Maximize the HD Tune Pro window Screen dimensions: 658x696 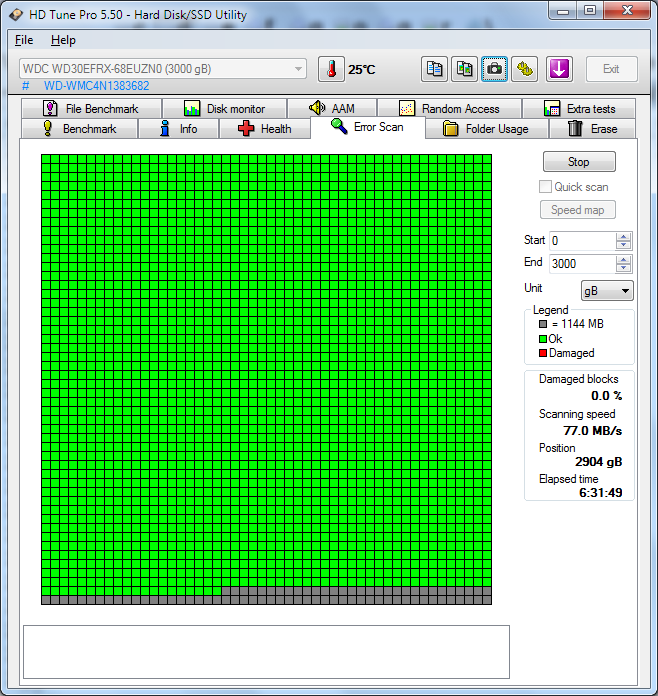[590, 11]
